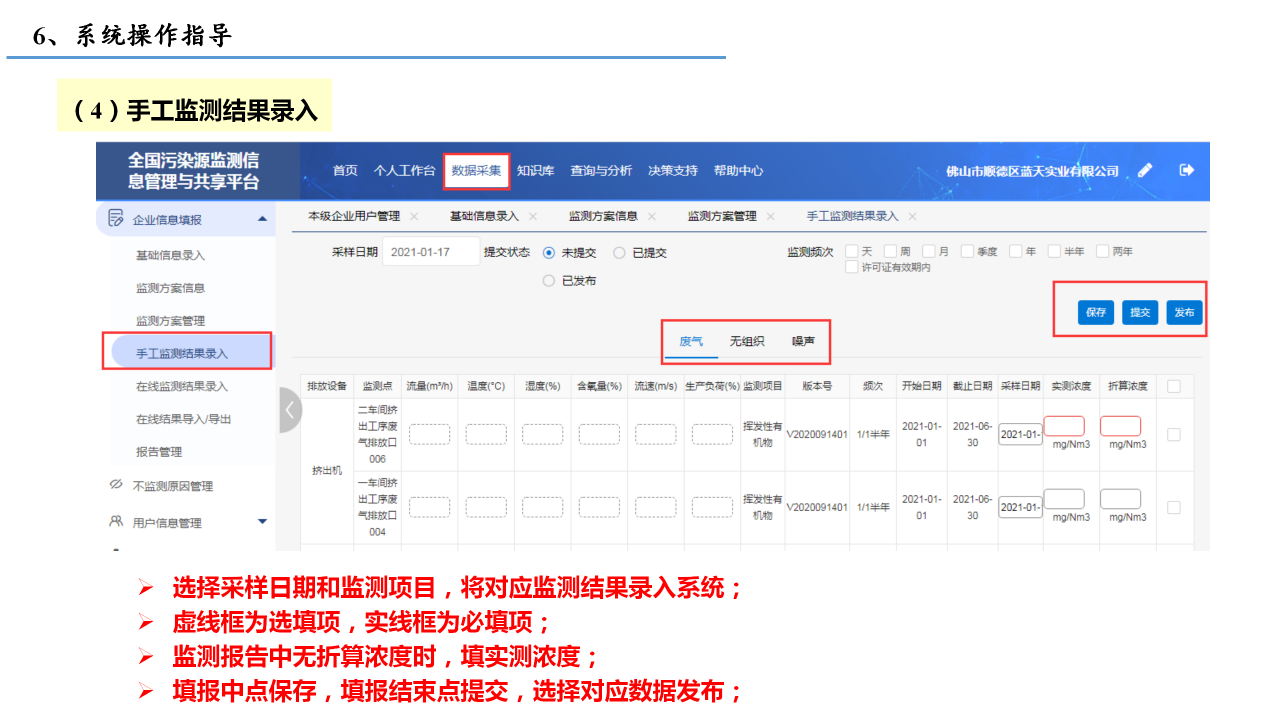Click the 不监测原因管理 eye-slash icon
Screen dimensions: 1280x720
(115, 485)
